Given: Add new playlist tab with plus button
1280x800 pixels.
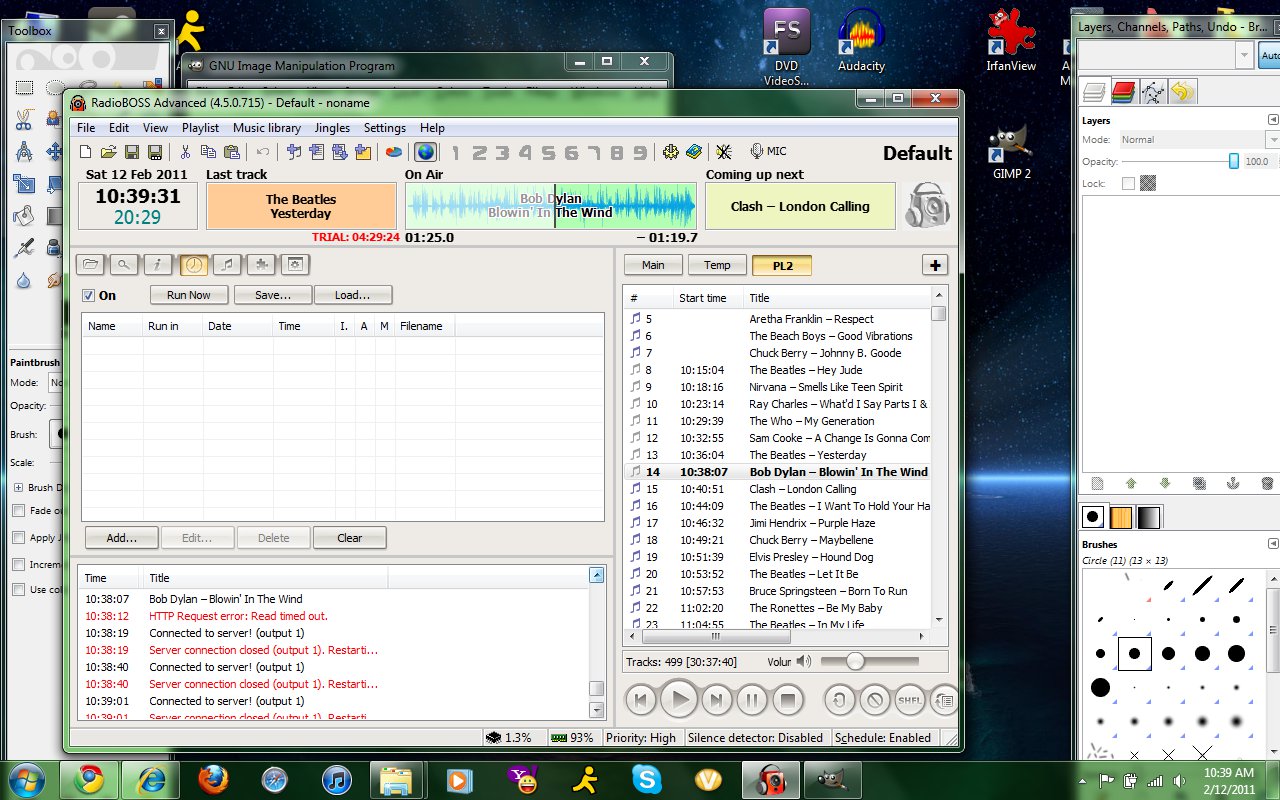Looking at the screenshot, I should [x=935, y=265].
